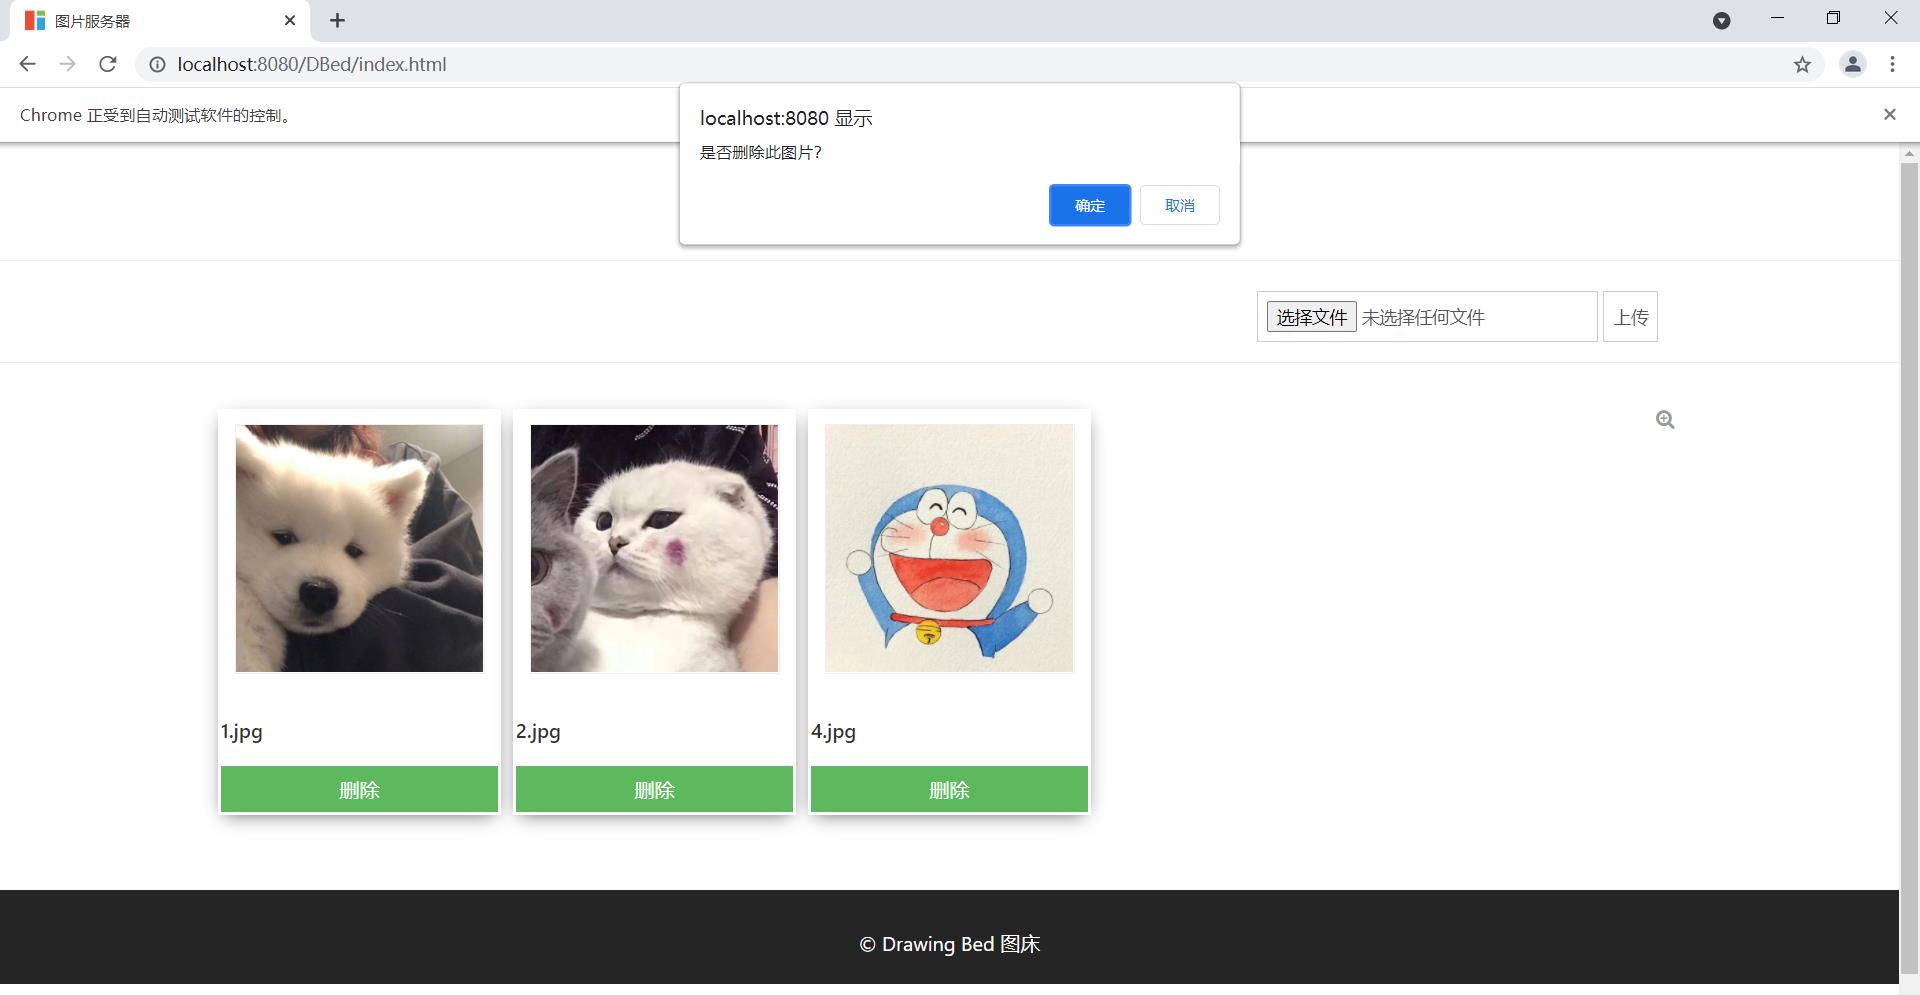This screenshot has height=995, width=1920.
Task: Confirm deletion with the 确定 button
Action: tap(1089, 205)
